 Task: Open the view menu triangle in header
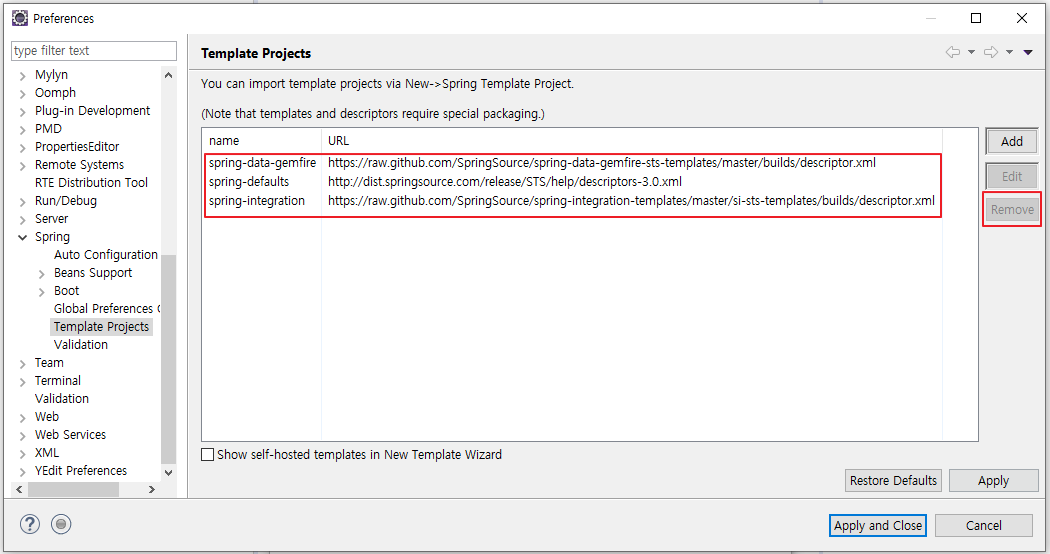click(x=1028, y=52)
